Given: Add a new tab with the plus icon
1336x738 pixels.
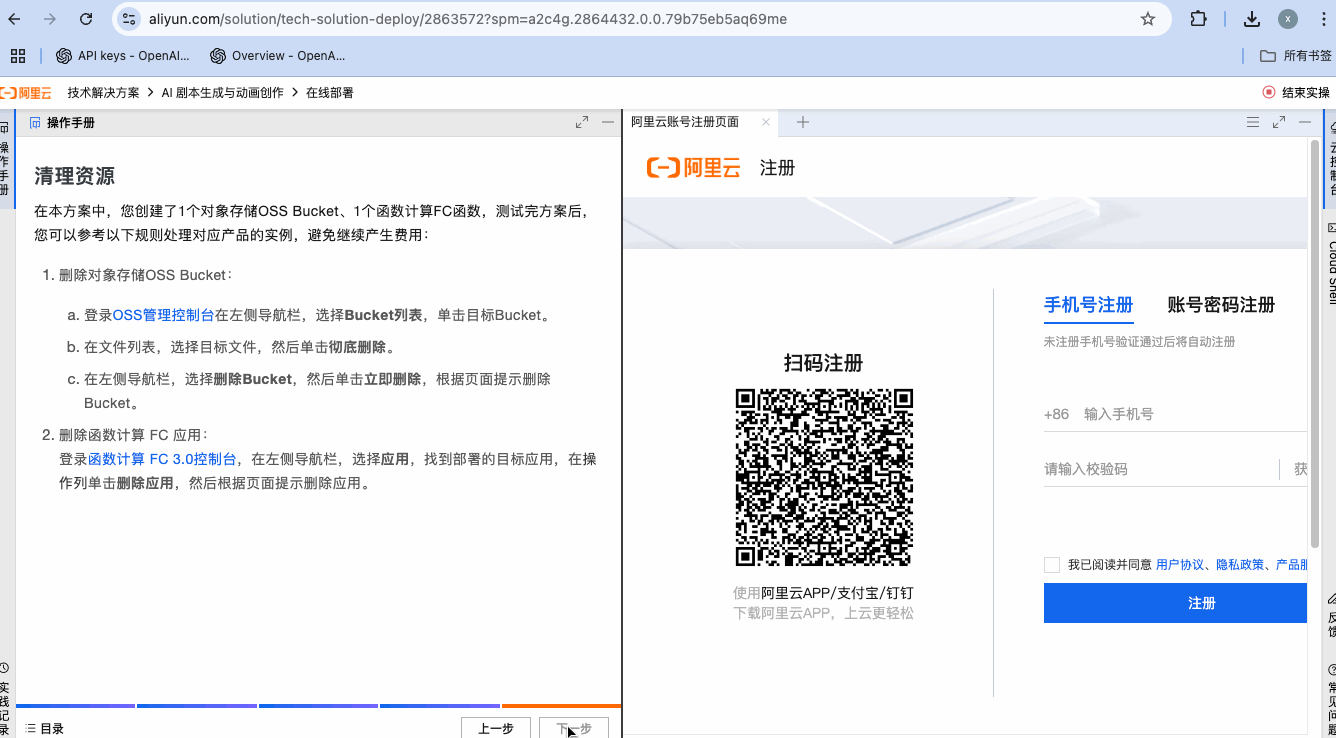Looking at the screenshot, I should pyautogui.click(x=802, y=122).
